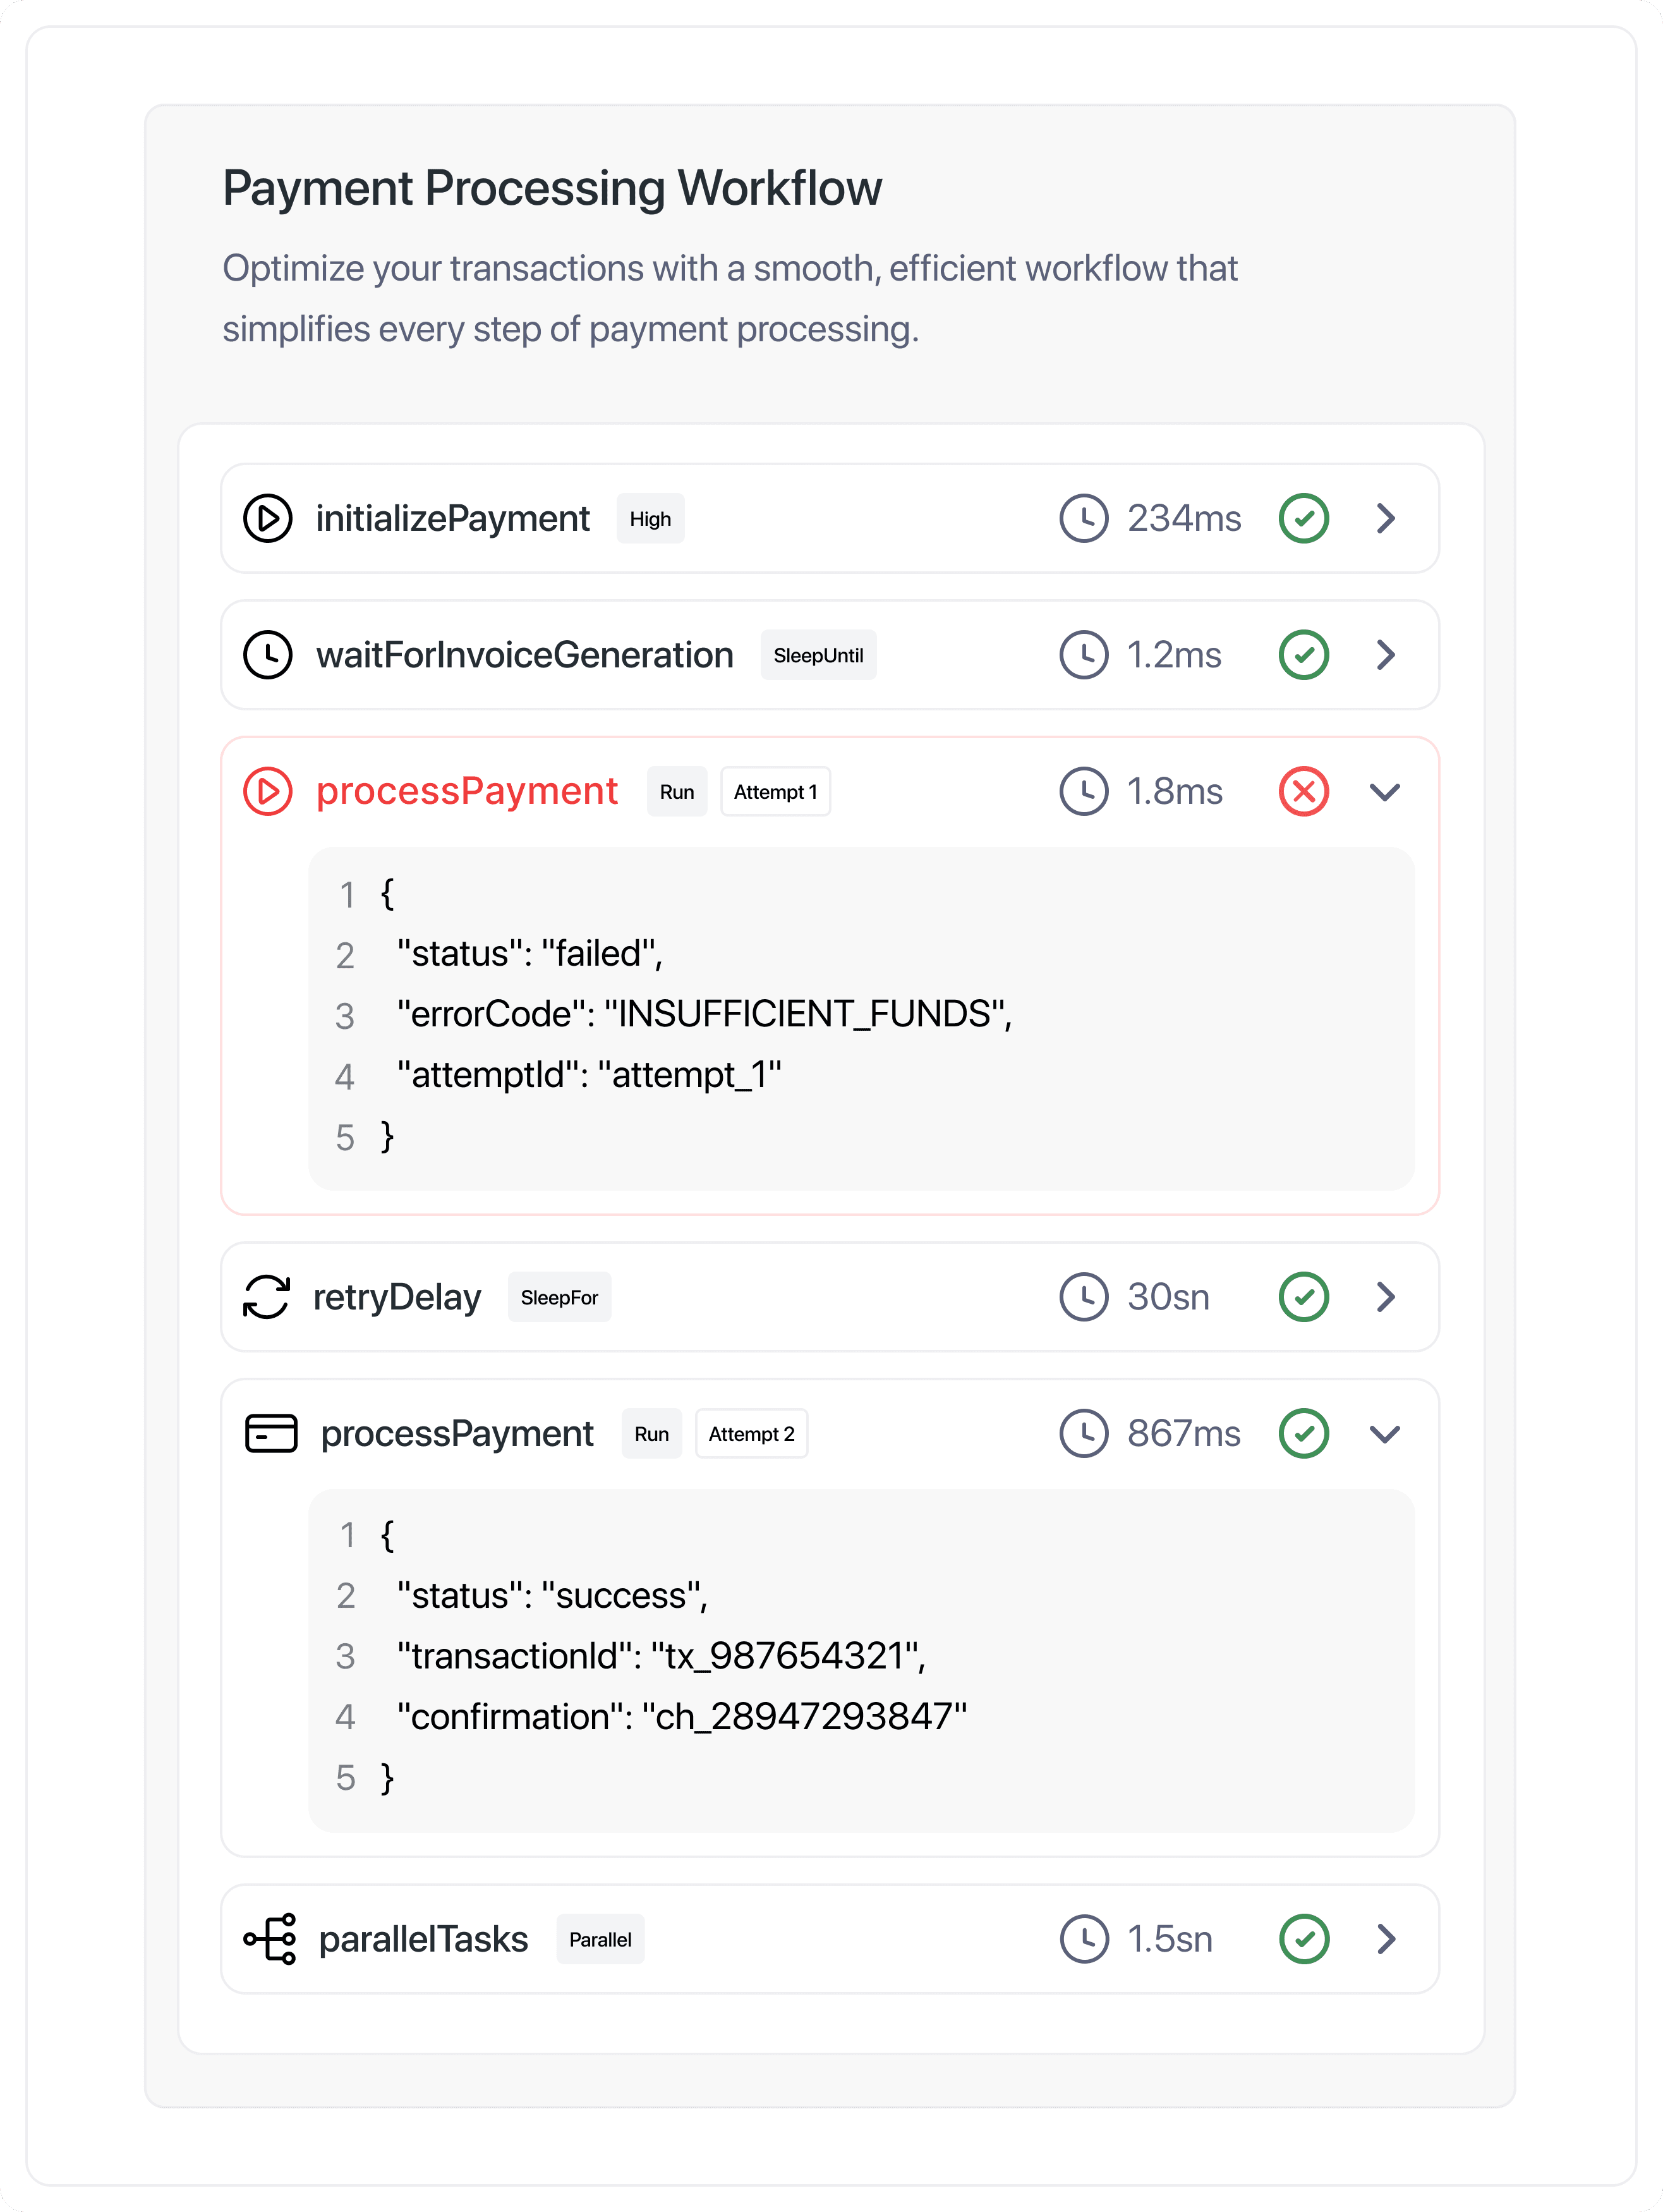Click the green check on parallelTasks row
1663x2212 pixels.
(x=1304, y=1939)
